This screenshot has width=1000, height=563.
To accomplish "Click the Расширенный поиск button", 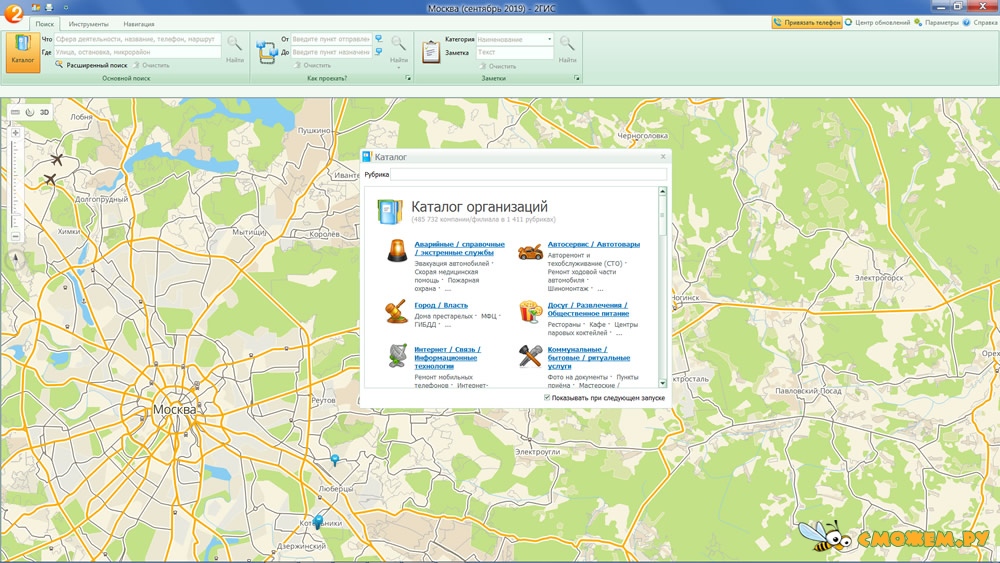I will 91,65.
